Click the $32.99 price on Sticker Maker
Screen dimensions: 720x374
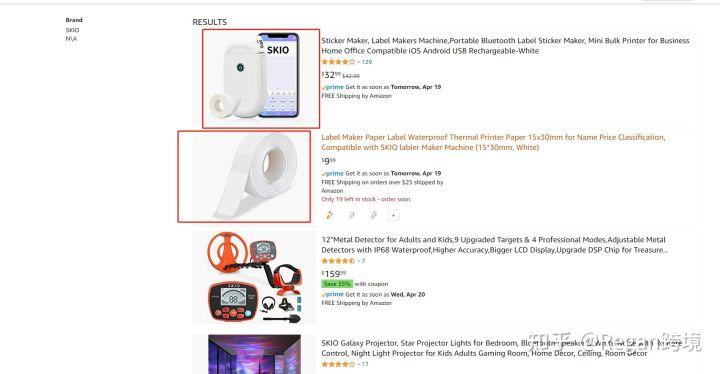(x=331, y=74)
